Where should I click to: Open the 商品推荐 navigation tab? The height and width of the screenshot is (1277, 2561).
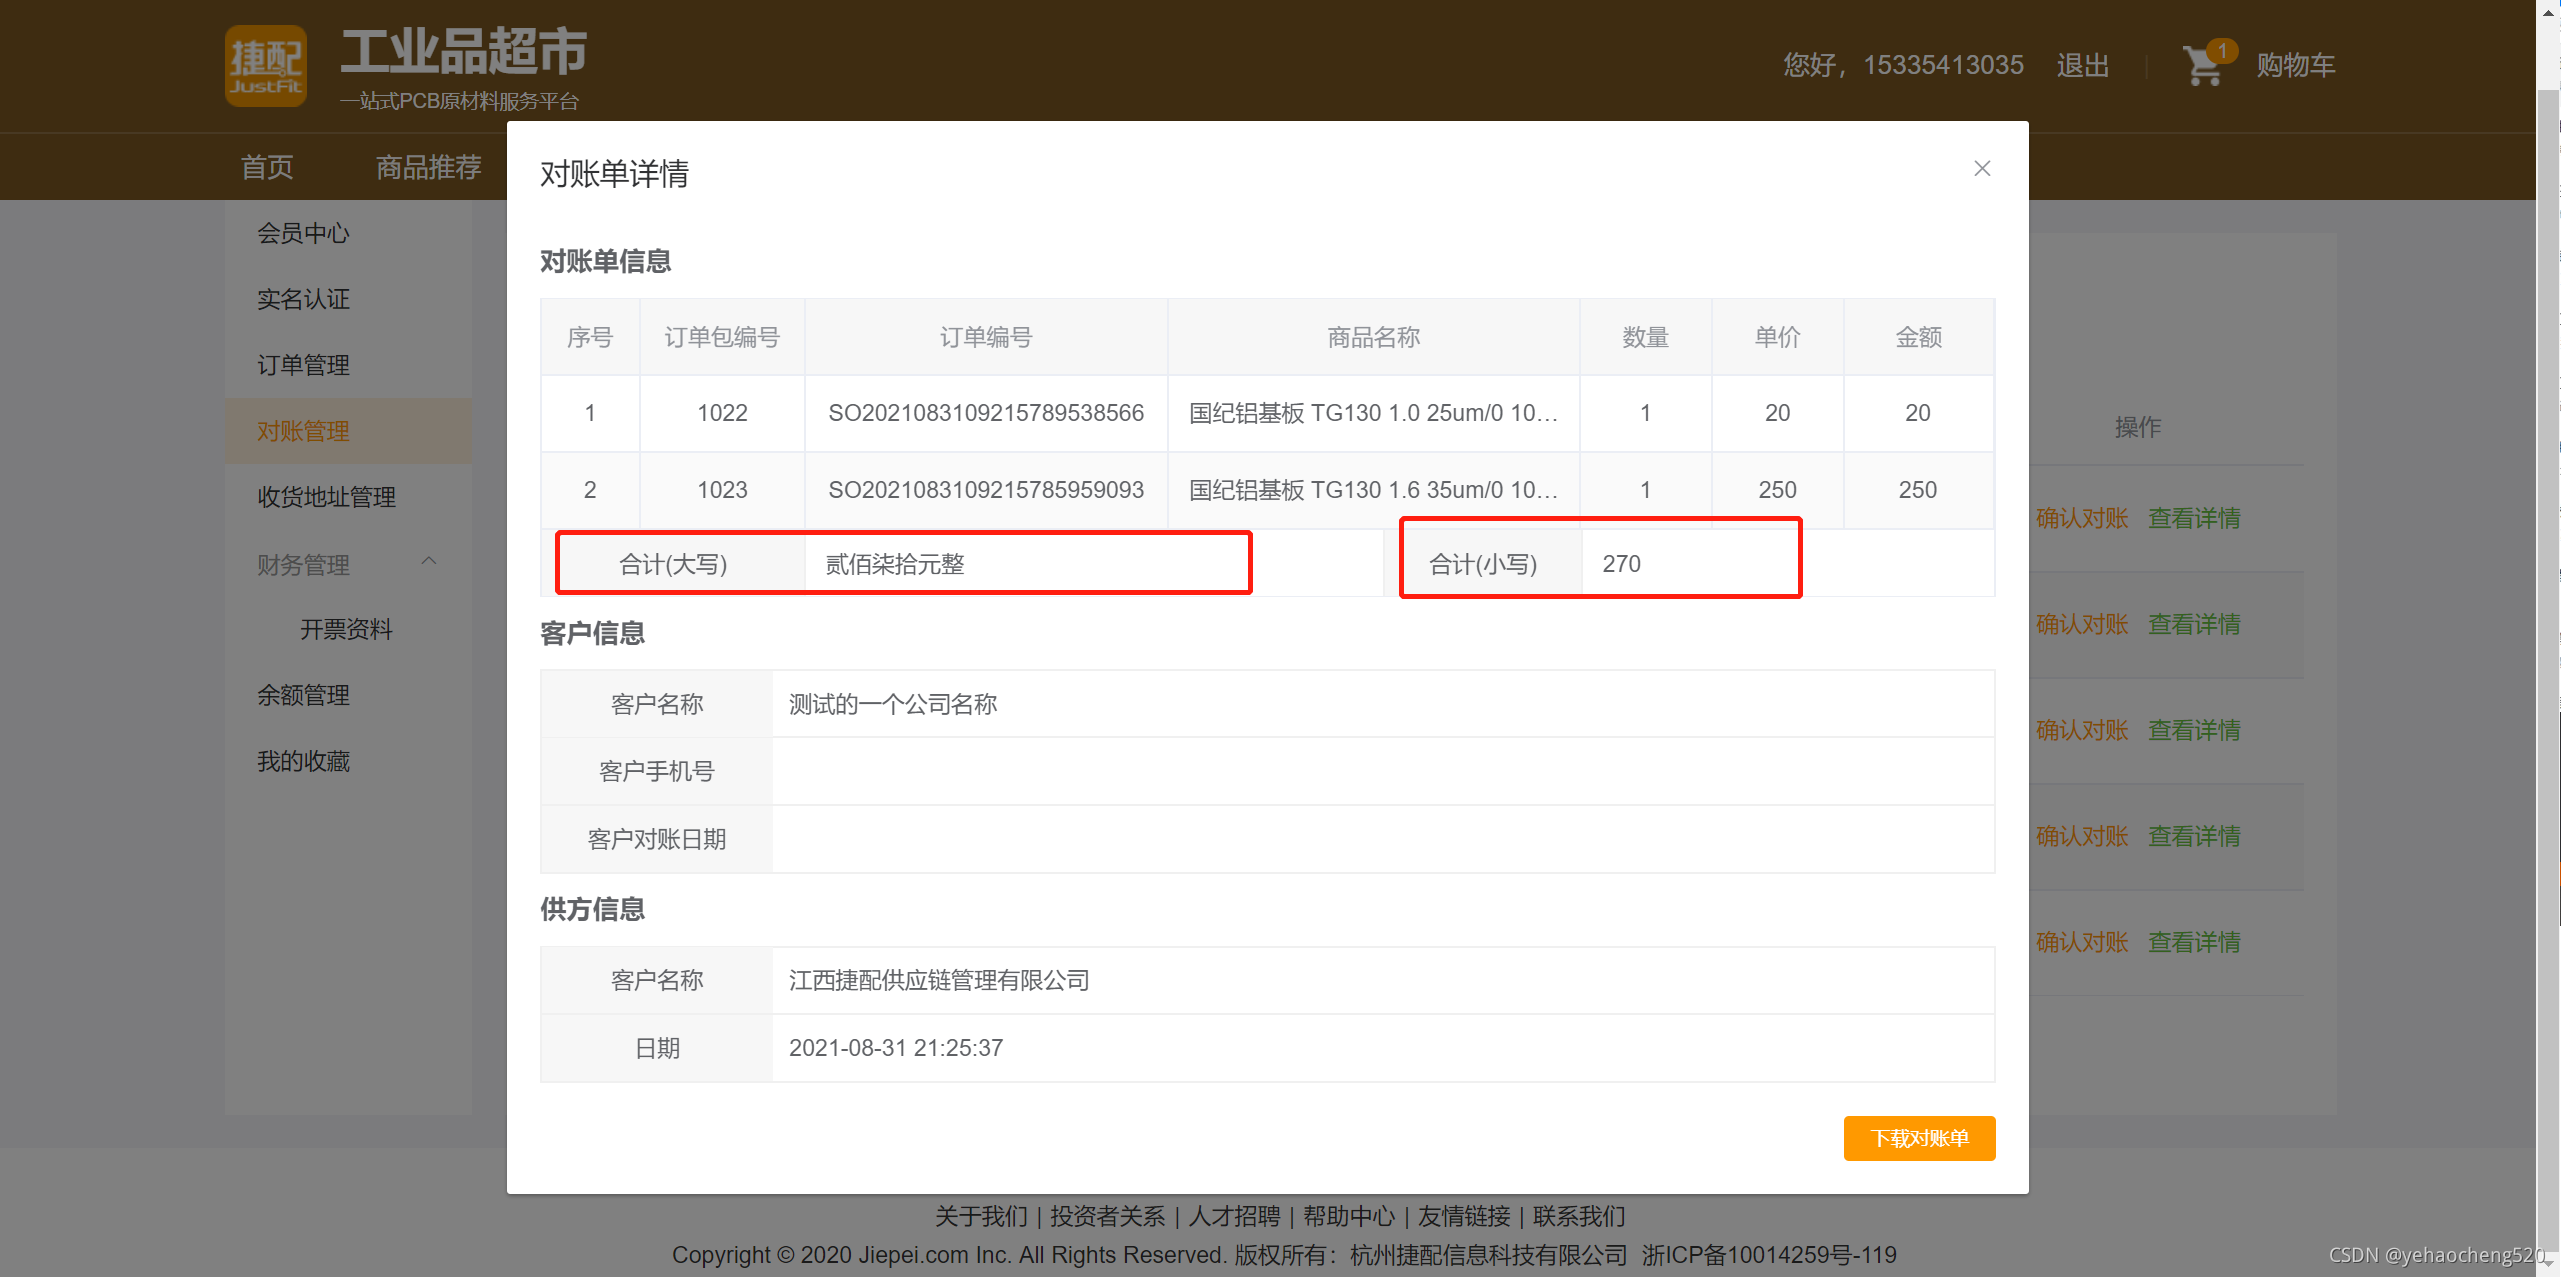click(428, 167)
